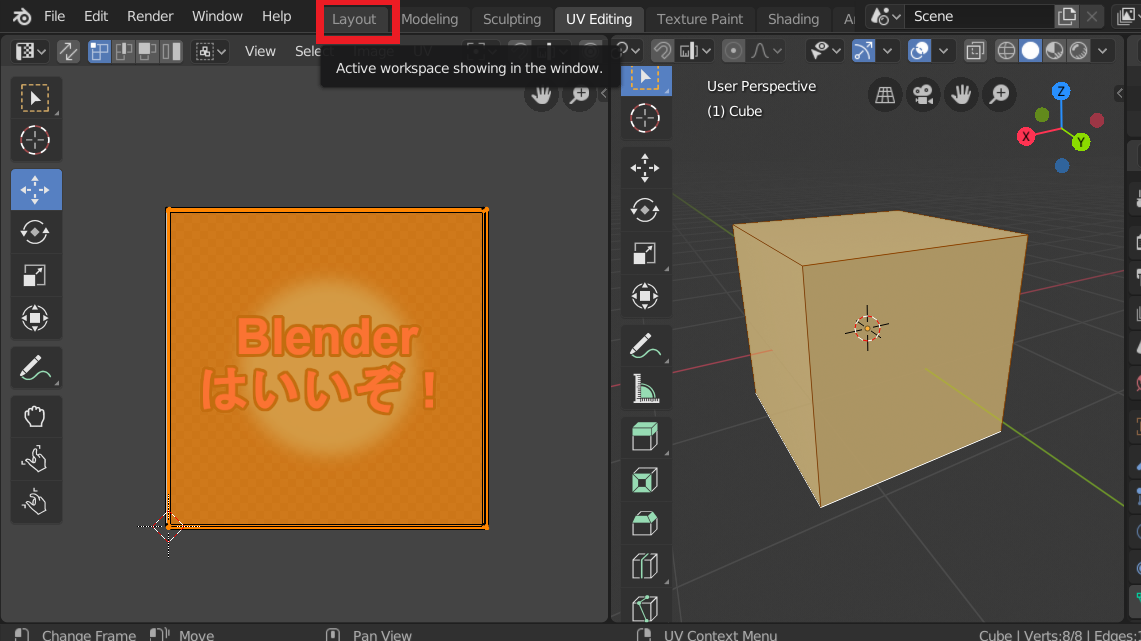Select the Cursor tool in 3D viewport
This screenshot has height=641, width=1141.
click(x=645, y=118)
